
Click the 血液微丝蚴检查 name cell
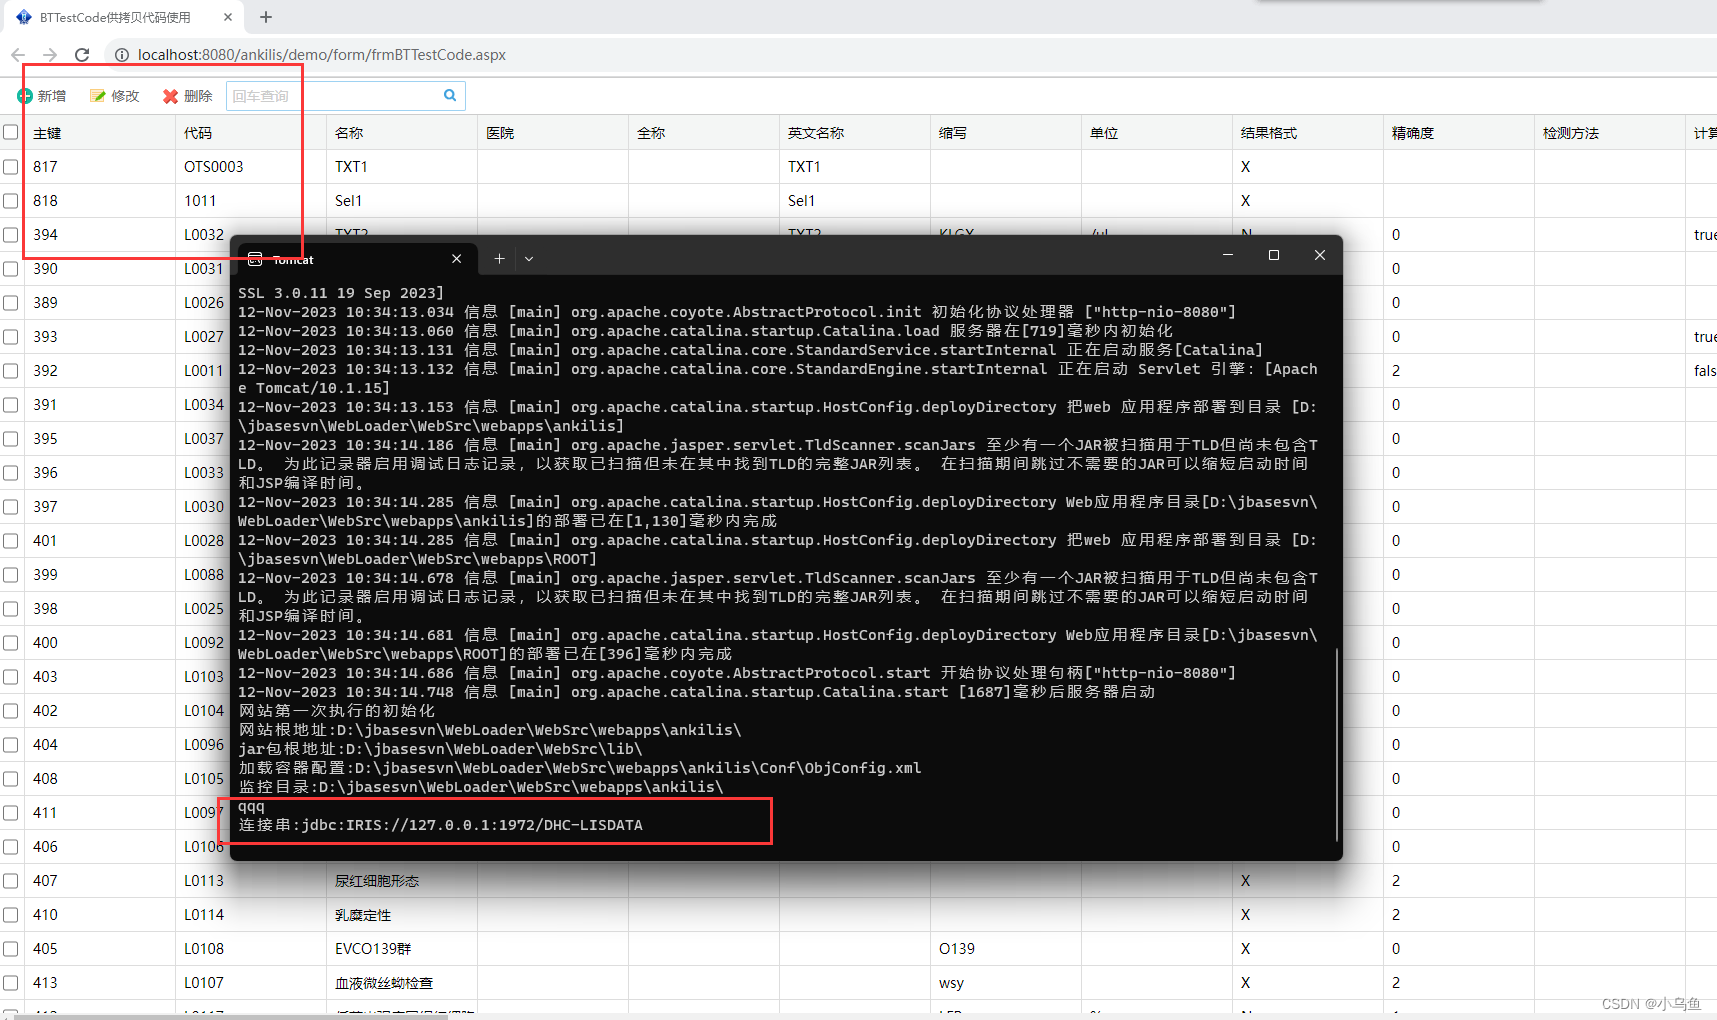(402, 983)
